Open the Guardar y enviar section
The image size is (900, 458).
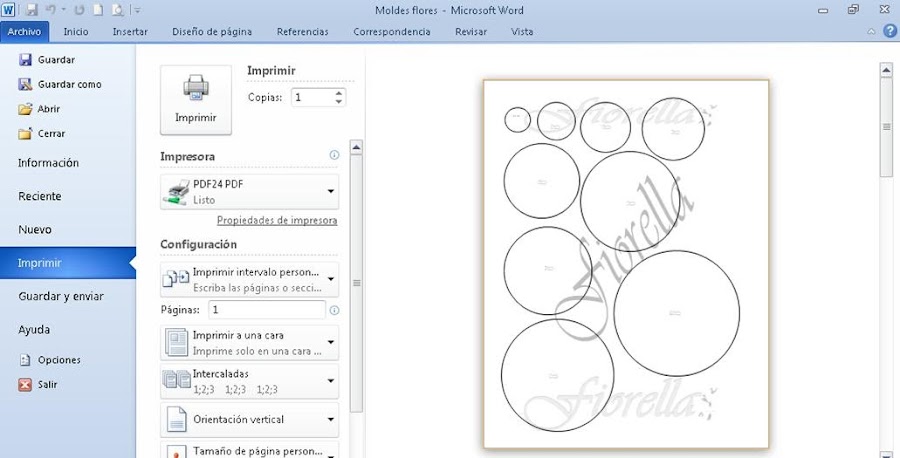click(61, 296)
